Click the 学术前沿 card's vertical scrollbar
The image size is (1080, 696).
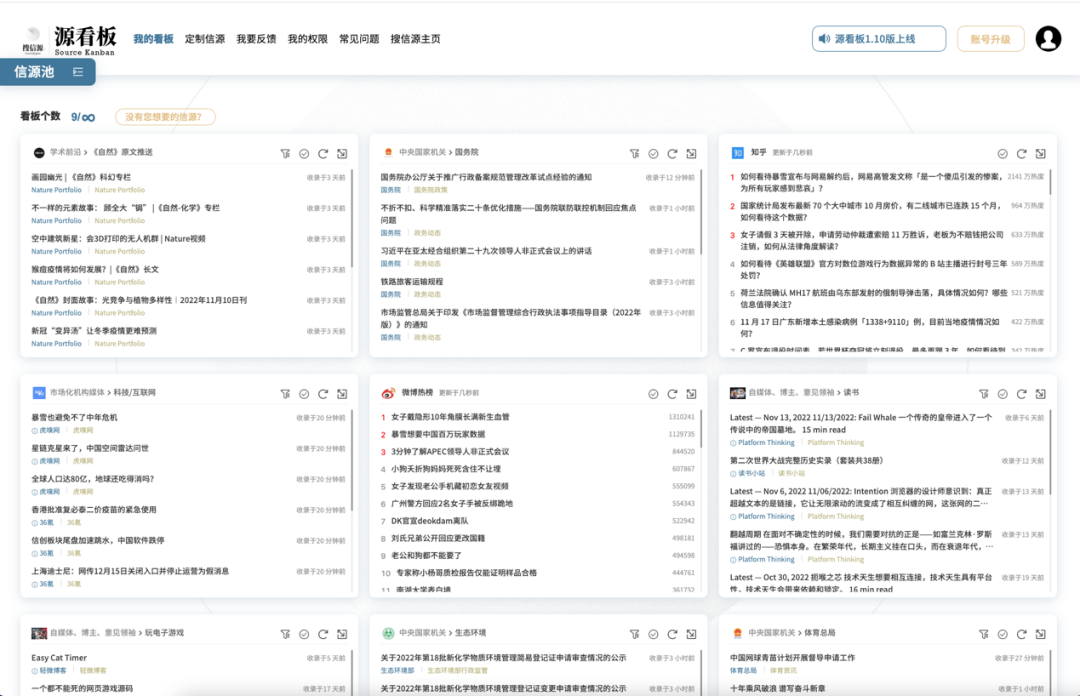pos(352,220)
